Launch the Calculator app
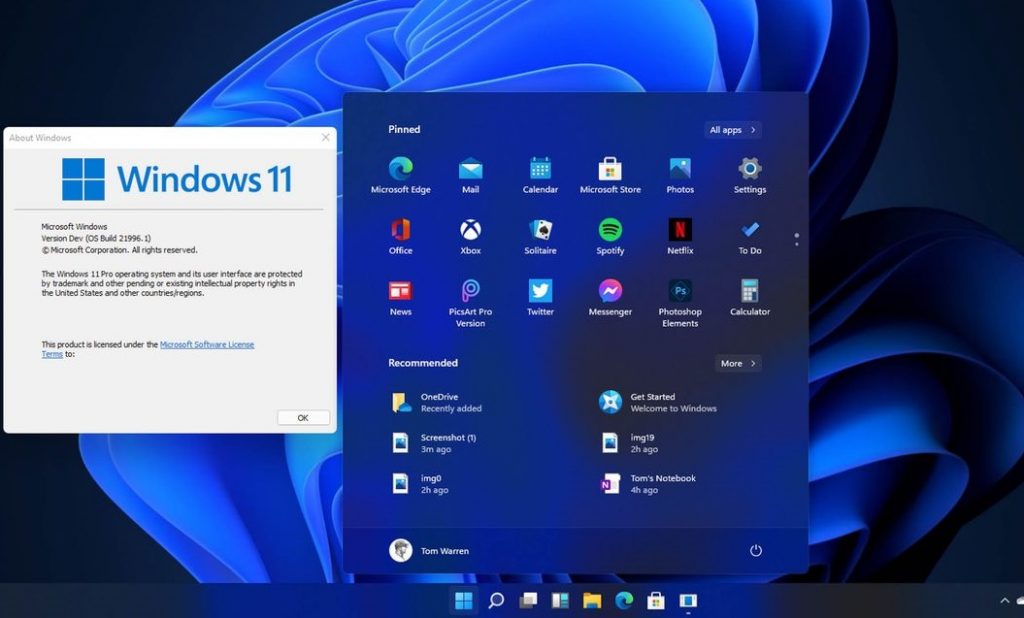1024x618 pixels. [x=750, y=298]
